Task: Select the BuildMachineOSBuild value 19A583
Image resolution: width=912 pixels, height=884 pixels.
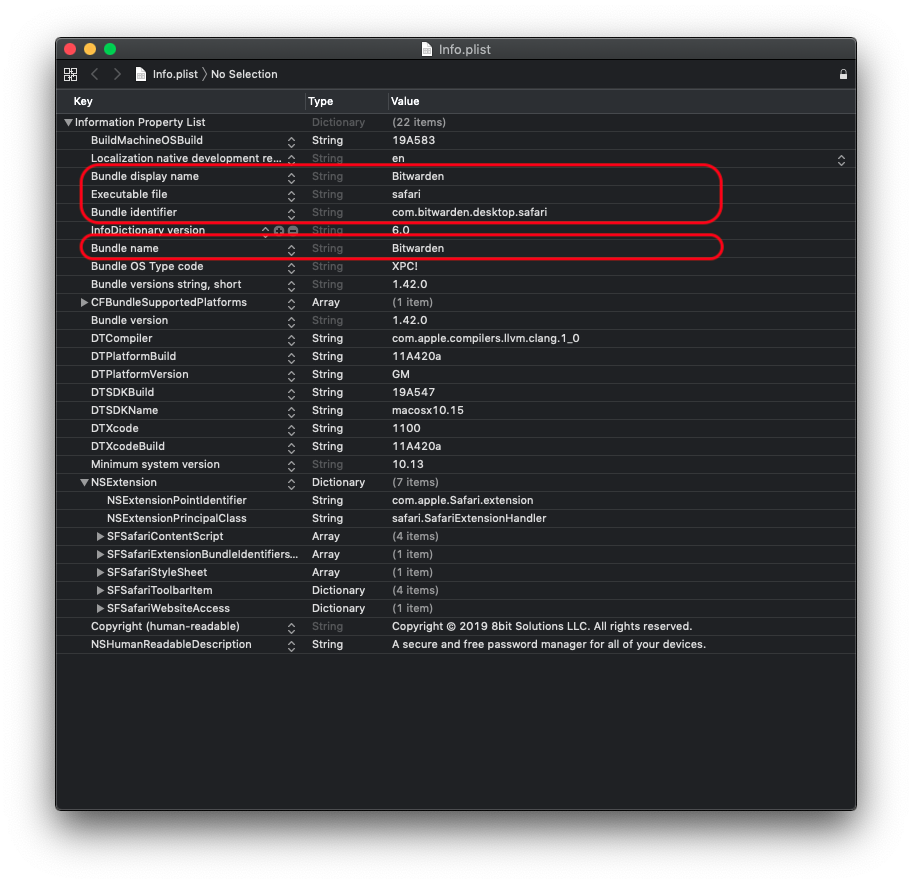Action: point(413,141)
